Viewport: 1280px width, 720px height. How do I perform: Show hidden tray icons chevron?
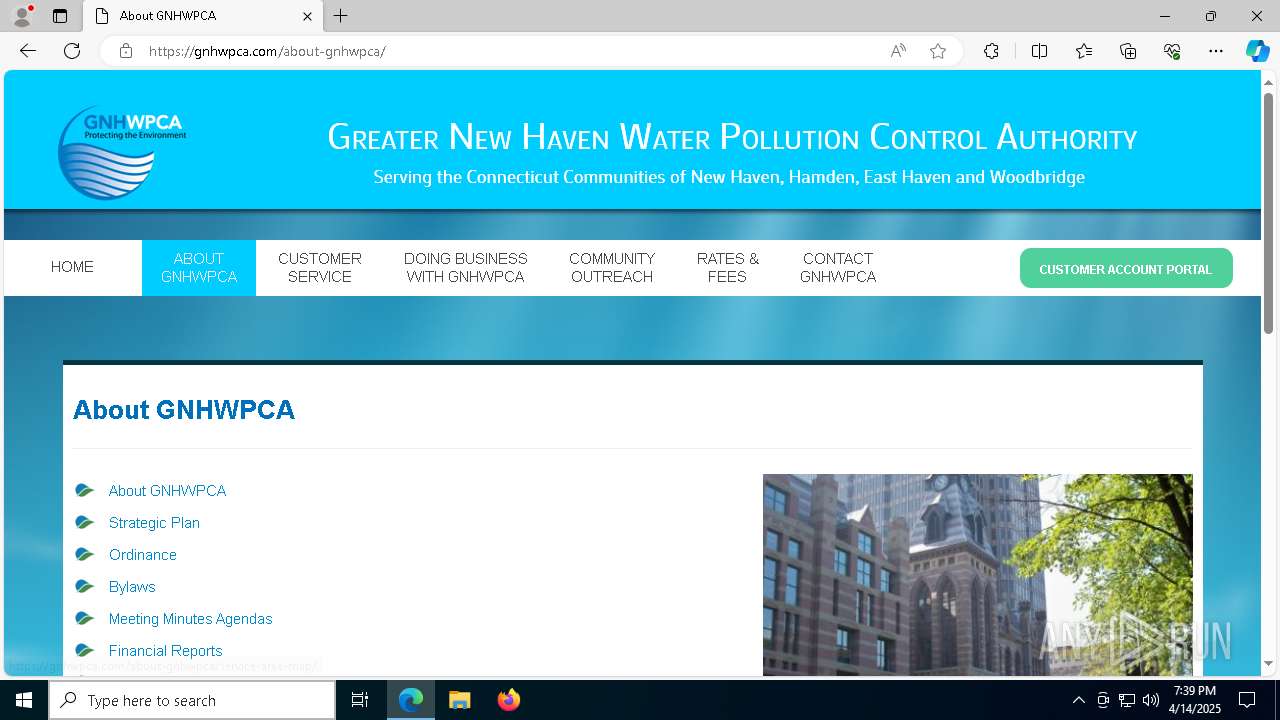click(1078, 700)
